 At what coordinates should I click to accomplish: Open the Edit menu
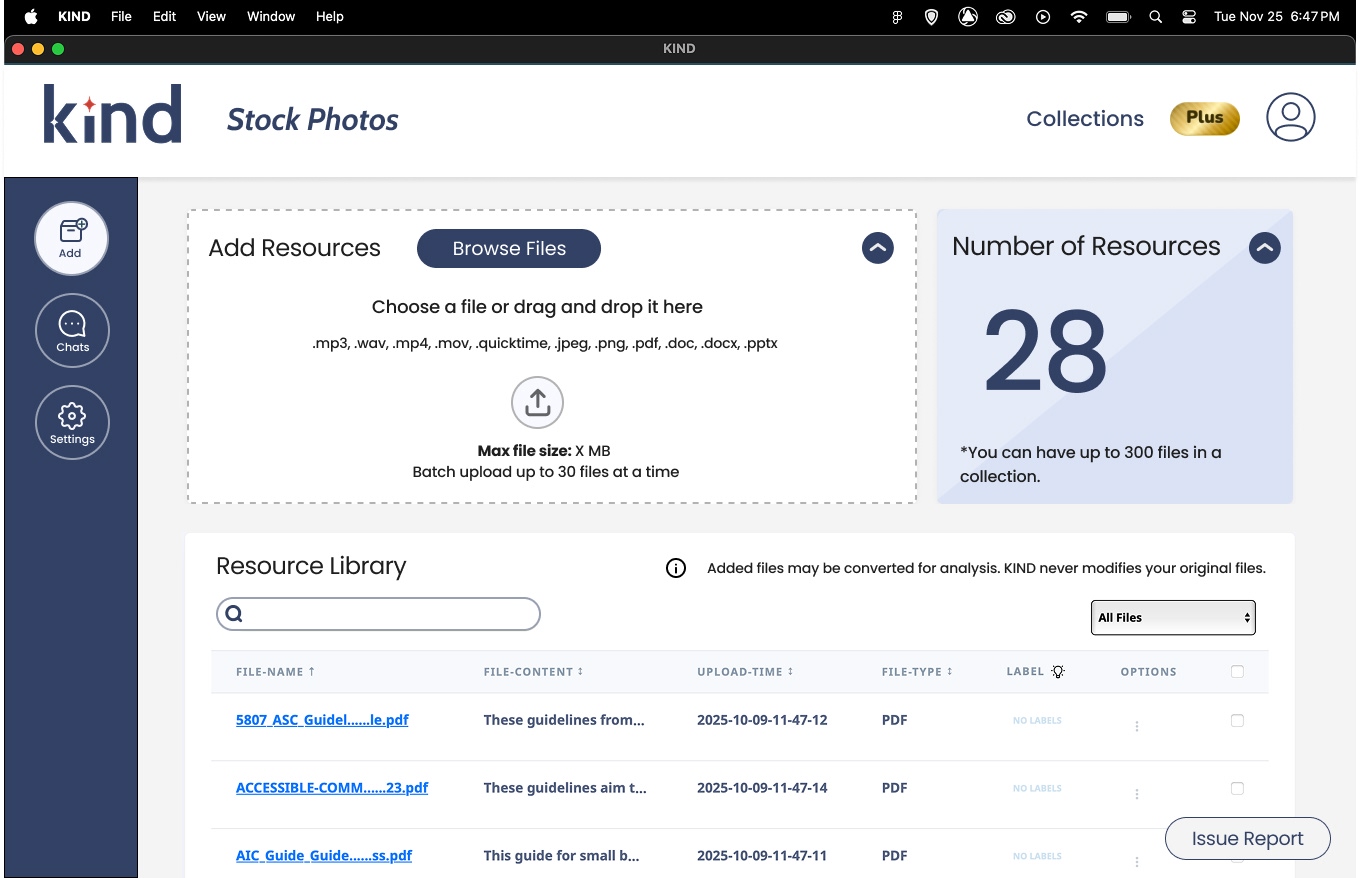pyautogui.click(x=164, y=17)
